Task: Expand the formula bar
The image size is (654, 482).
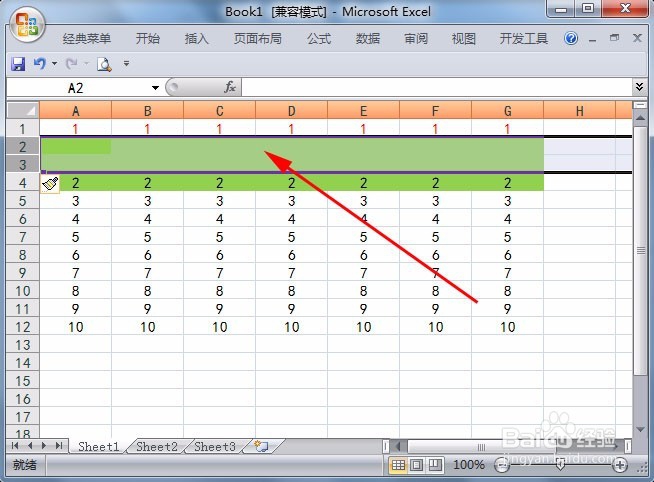Action: [639, 87]
